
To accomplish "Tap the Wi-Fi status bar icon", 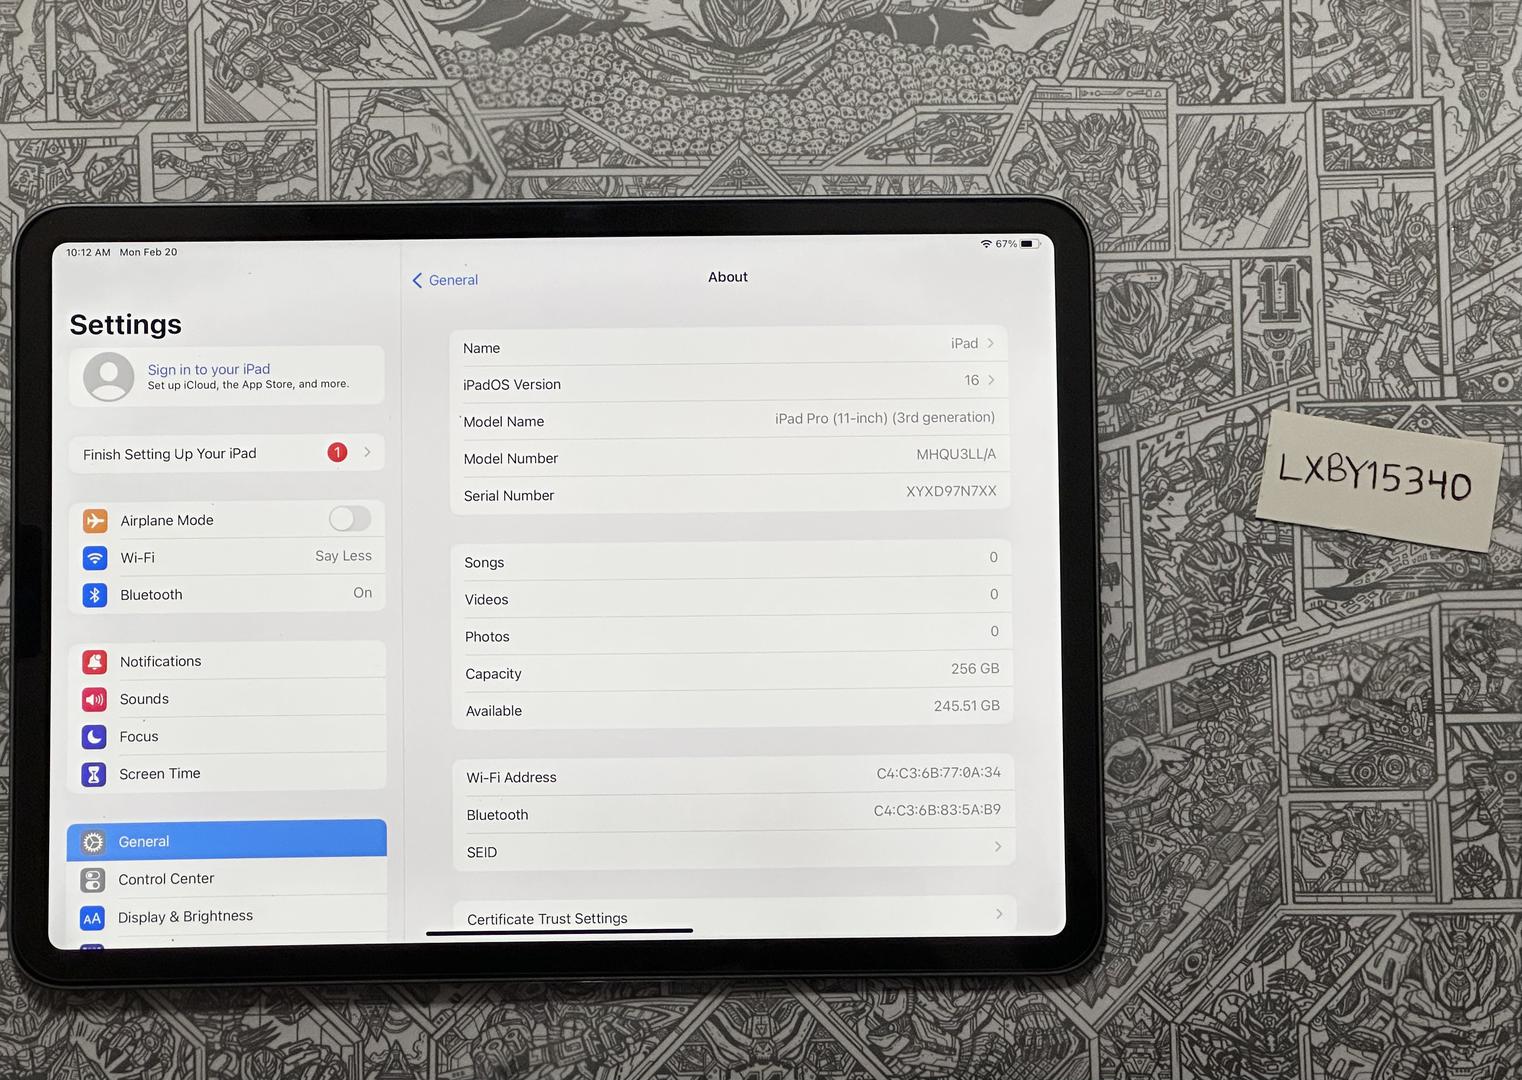I will coord(986,244).
